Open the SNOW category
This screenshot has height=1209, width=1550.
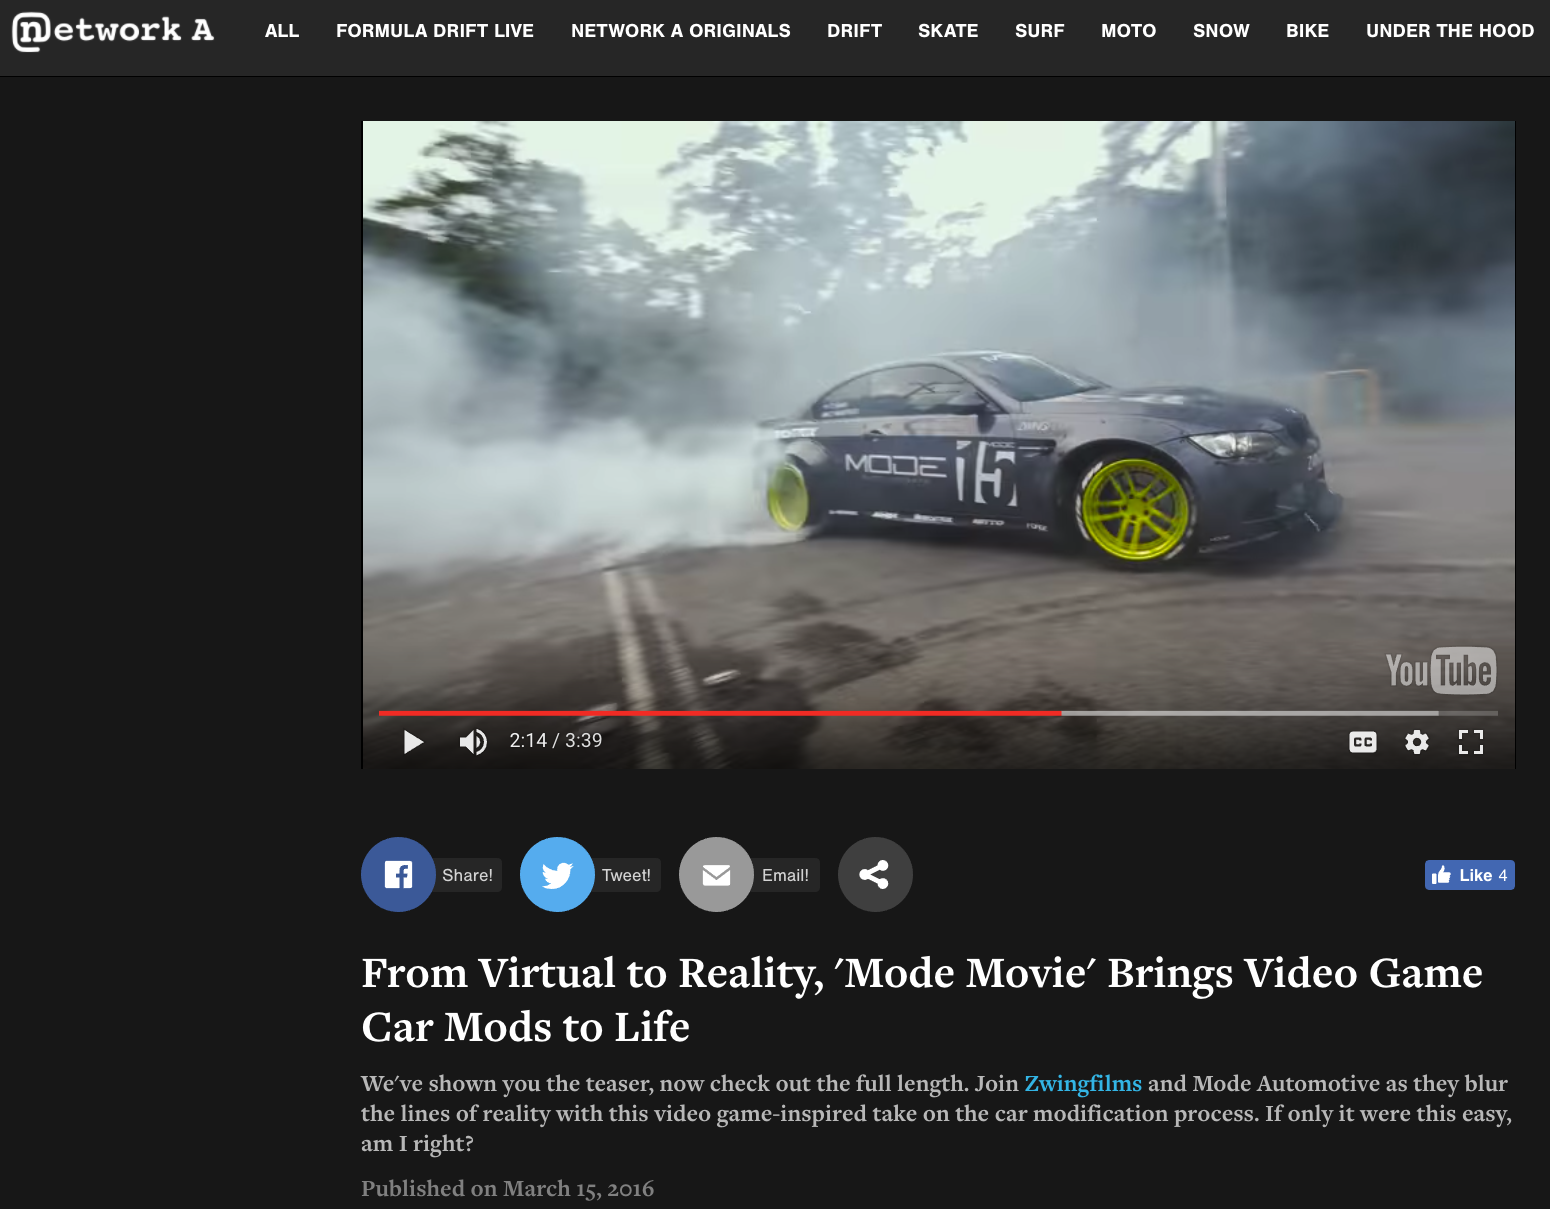(x=1221, y=31)
